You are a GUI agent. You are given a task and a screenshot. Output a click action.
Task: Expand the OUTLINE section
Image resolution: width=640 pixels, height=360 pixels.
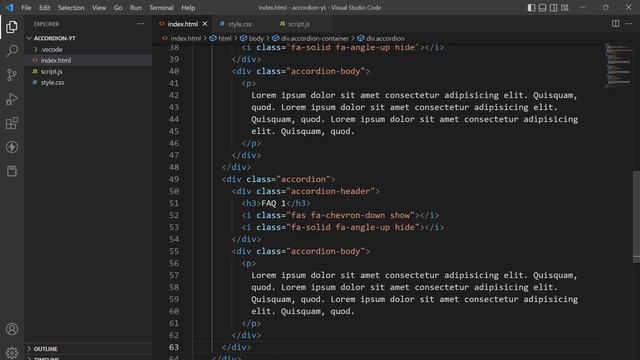(46, 349)
